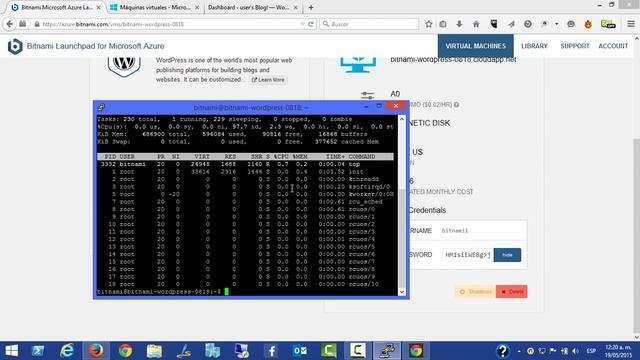Open Outlook from the taskbar
Viewport: 640px width, 360px height.
point(300,351)
